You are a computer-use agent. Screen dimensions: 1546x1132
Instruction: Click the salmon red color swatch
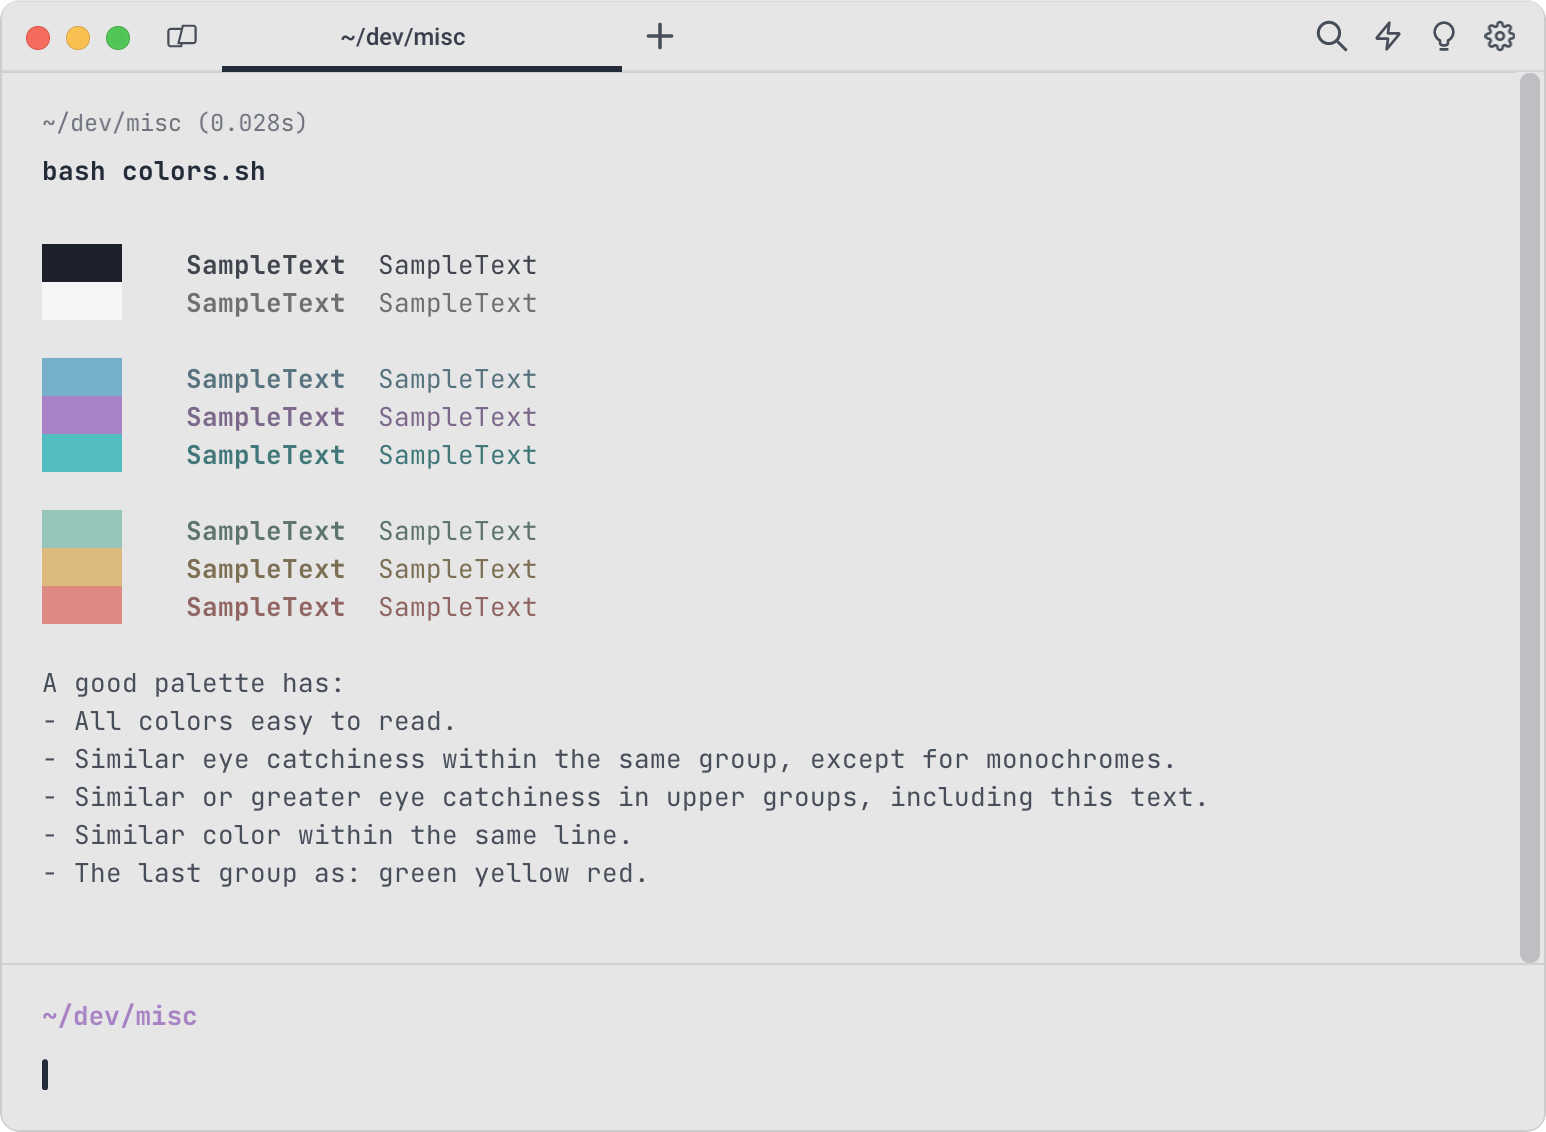82,605
